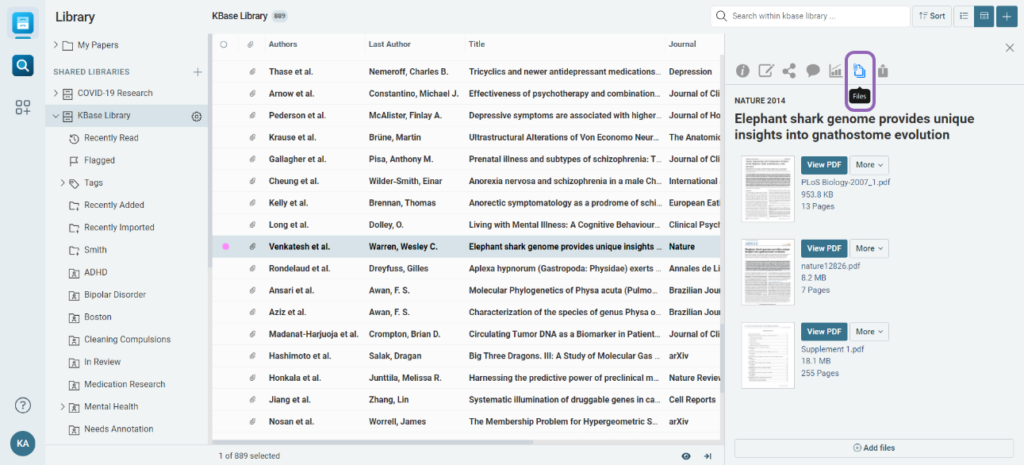Click the share icon in details panel
This screenshot has width=1024, height=465.
pyautogui.click(x=789, y=71)
